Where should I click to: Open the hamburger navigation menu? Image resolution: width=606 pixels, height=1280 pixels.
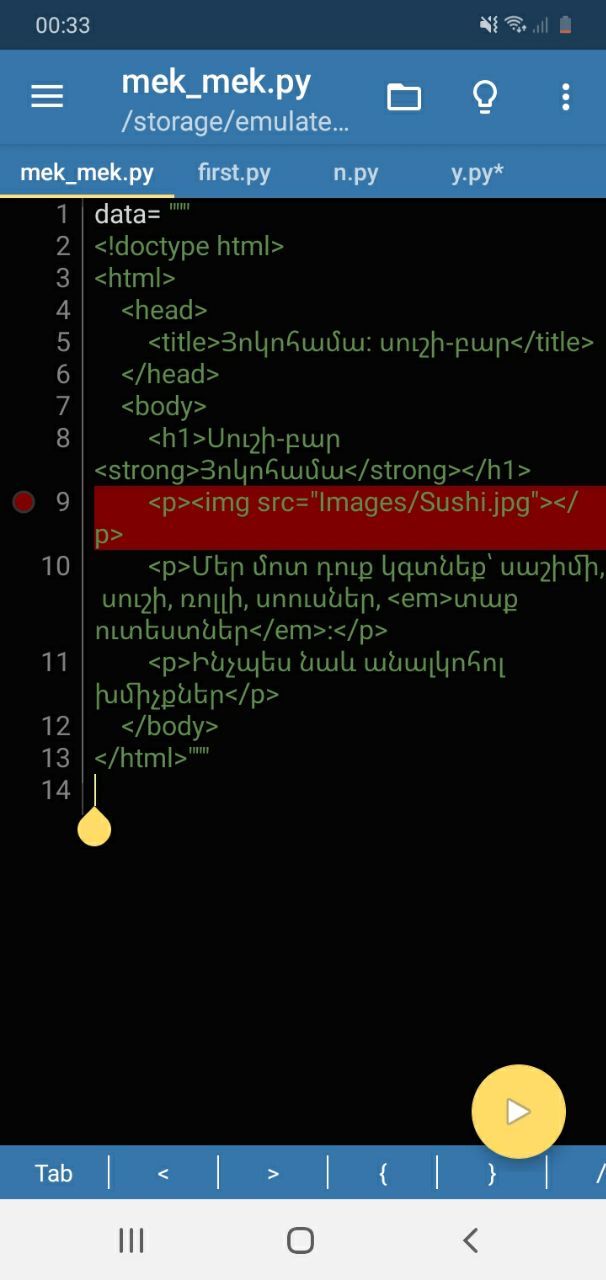pos(47,97)
